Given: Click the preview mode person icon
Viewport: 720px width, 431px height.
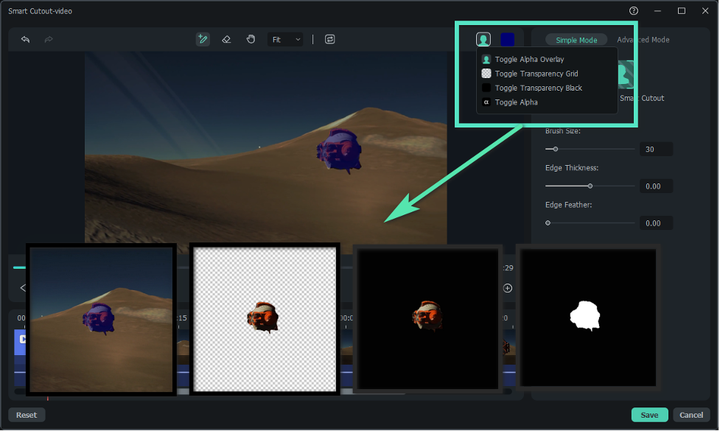Looking at the screenshot, I should [483, 40].
